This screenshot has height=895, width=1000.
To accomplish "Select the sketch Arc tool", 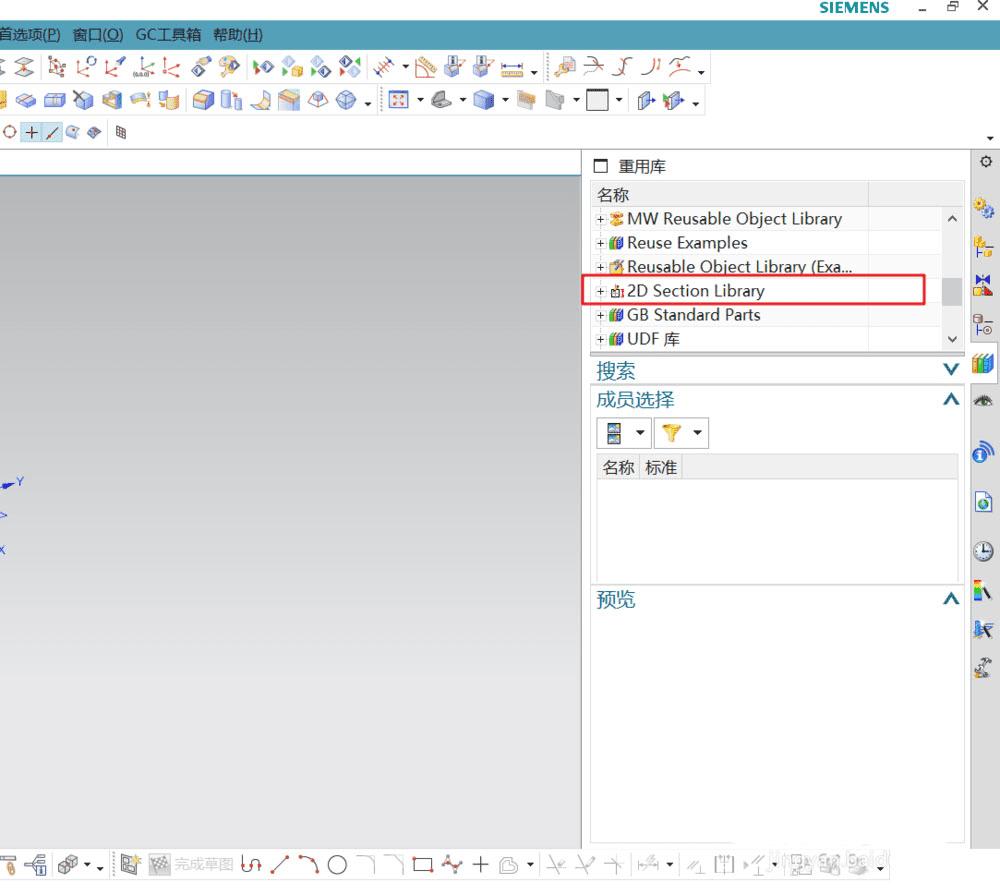I will point(308,865).
